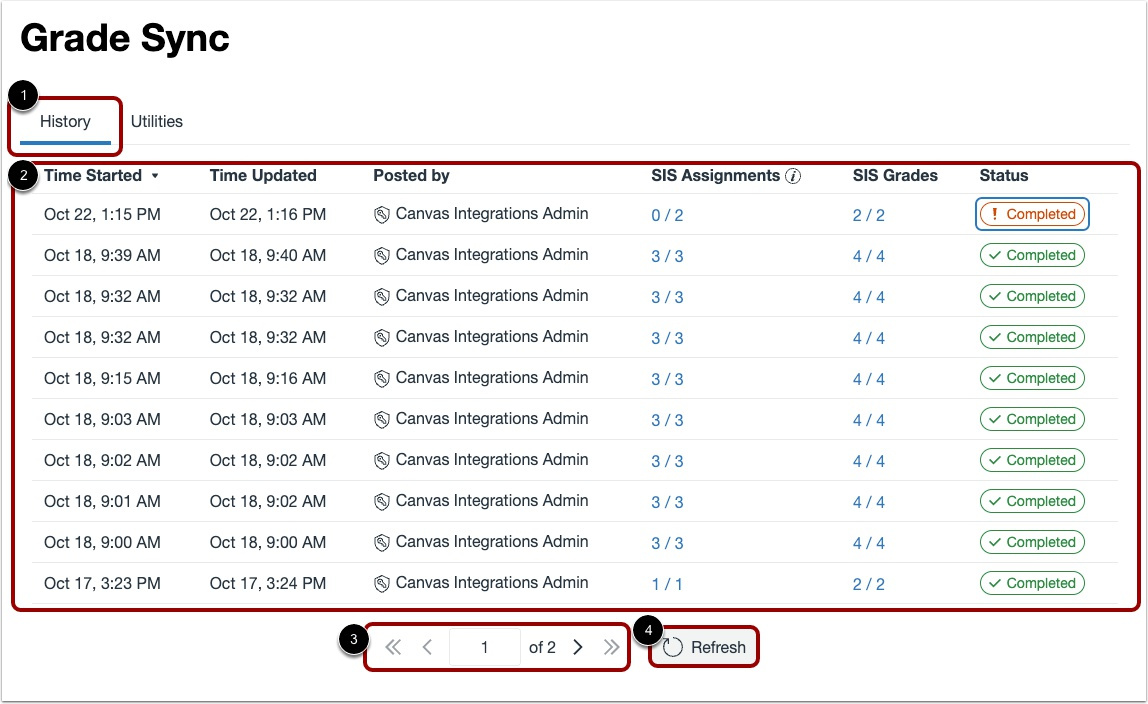Click the orange exclamation Completed status badge
The width and height of the screenshot is (1148, 704).
click(1032, 214)
